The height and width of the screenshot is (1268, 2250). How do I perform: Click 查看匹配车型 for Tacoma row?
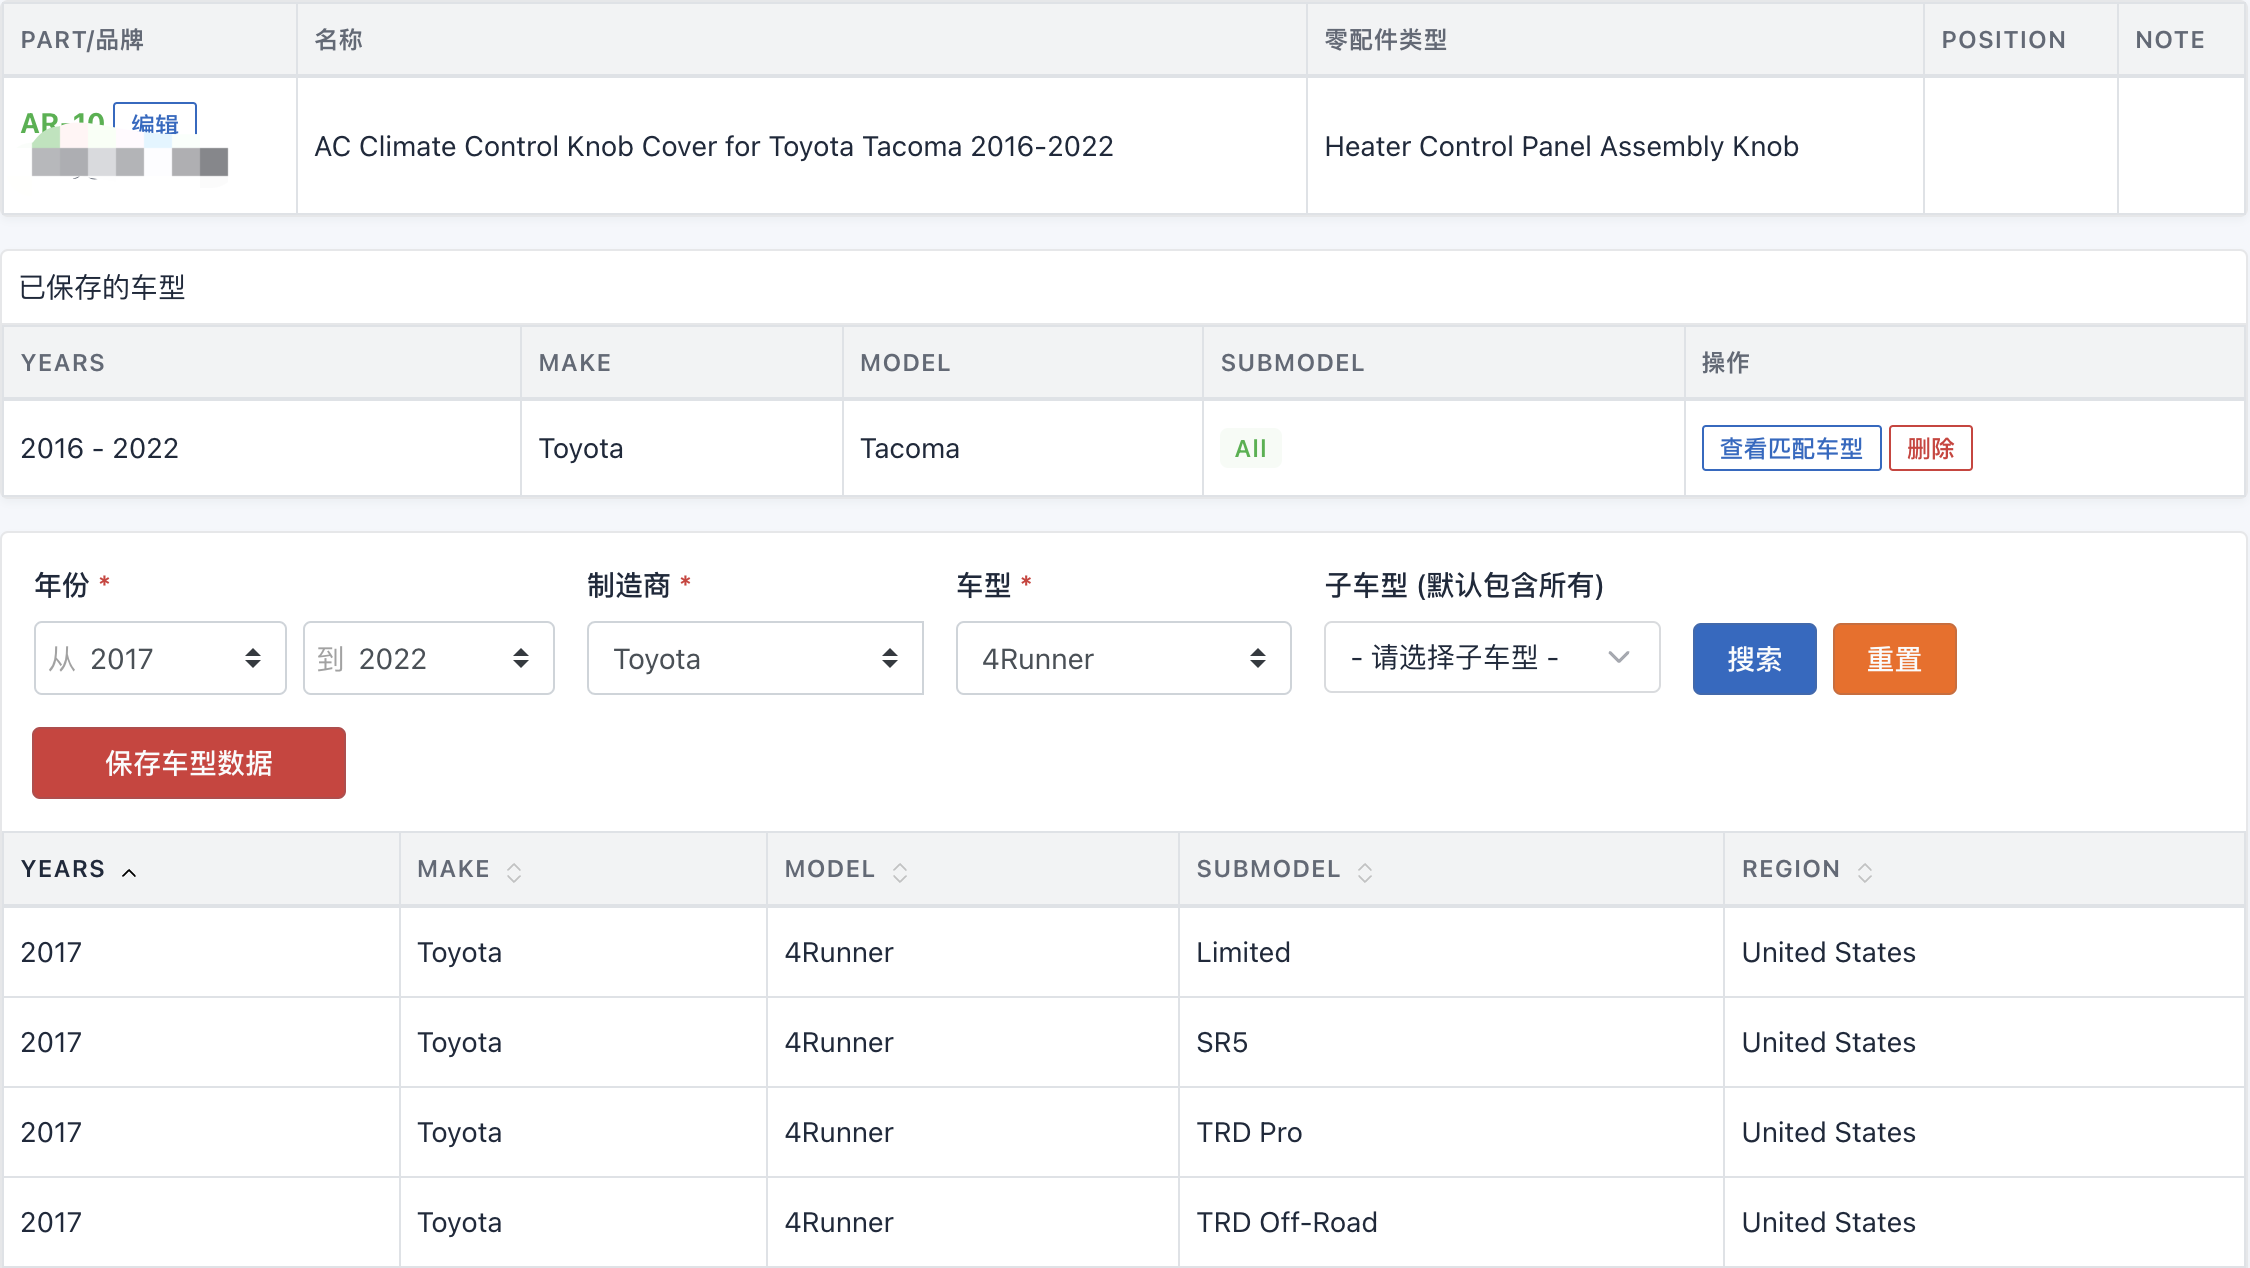pos(1791,448)
